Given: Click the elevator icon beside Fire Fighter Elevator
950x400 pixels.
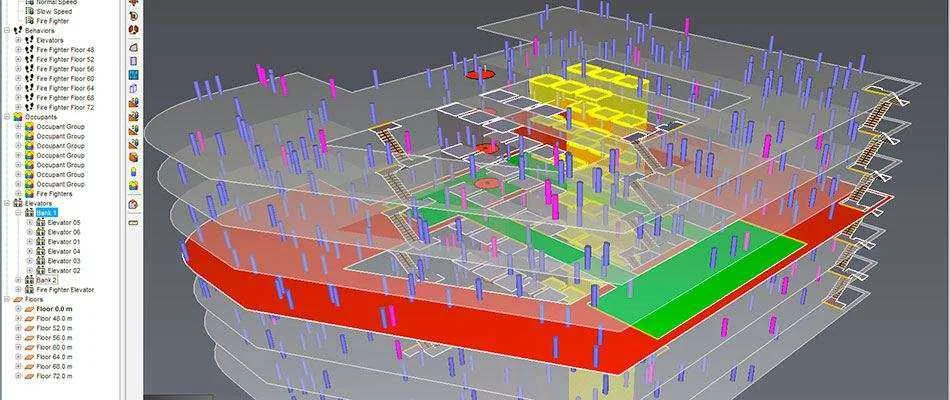Looking at the screenshot, I should pos(29,290).
